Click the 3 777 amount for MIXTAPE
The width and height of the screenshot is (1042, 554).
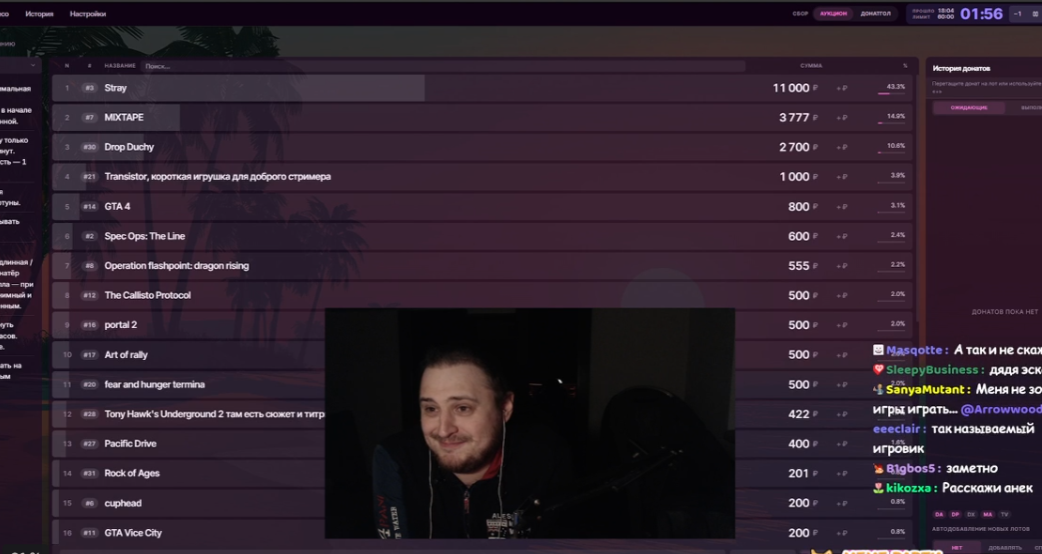pos(794,118)
